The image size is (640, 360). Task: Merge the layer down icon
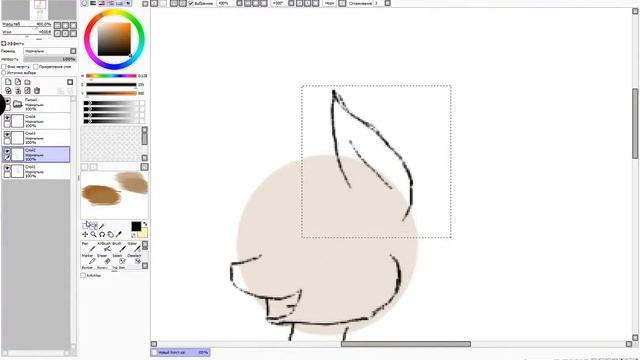click(18, 91)
